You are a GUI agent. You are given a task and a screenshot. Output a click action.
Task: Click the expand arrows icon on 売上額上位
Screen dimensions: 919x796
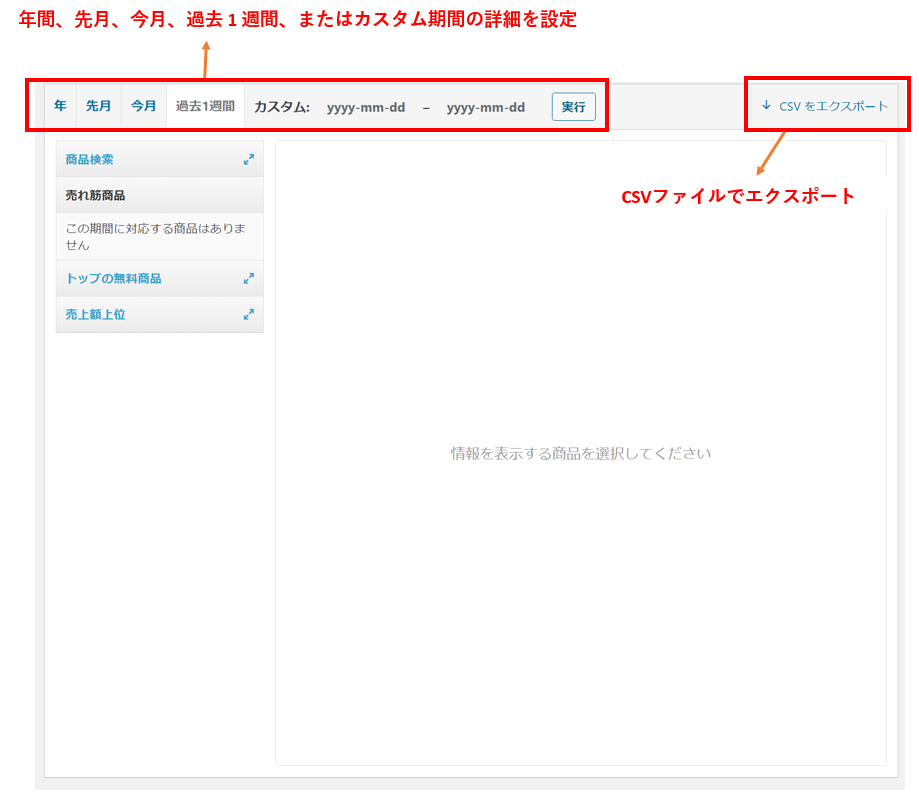click(248, 314)
